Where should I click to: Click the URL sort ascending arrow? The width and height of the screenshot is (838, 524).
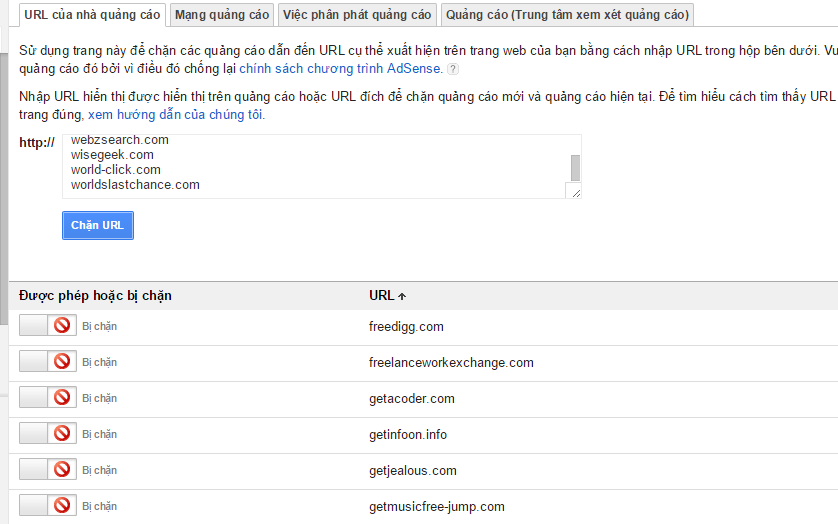[x=402, y=296]
